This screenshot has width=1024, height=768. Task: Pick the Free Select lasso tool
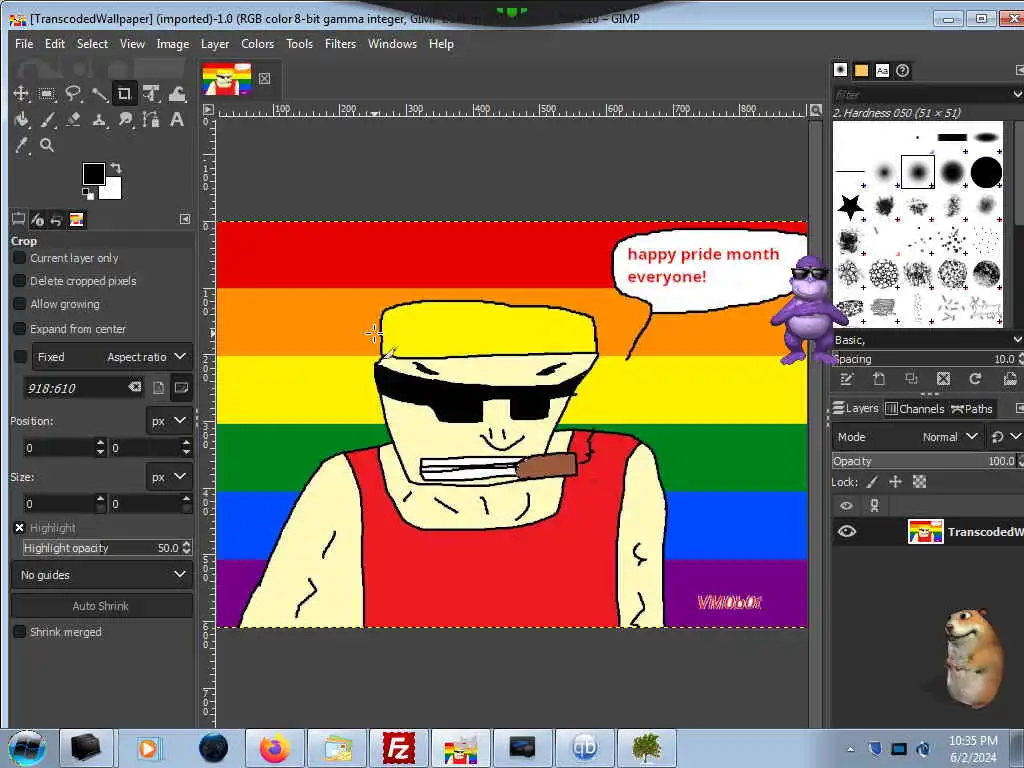pyautogui.click(x=73, y=94)
